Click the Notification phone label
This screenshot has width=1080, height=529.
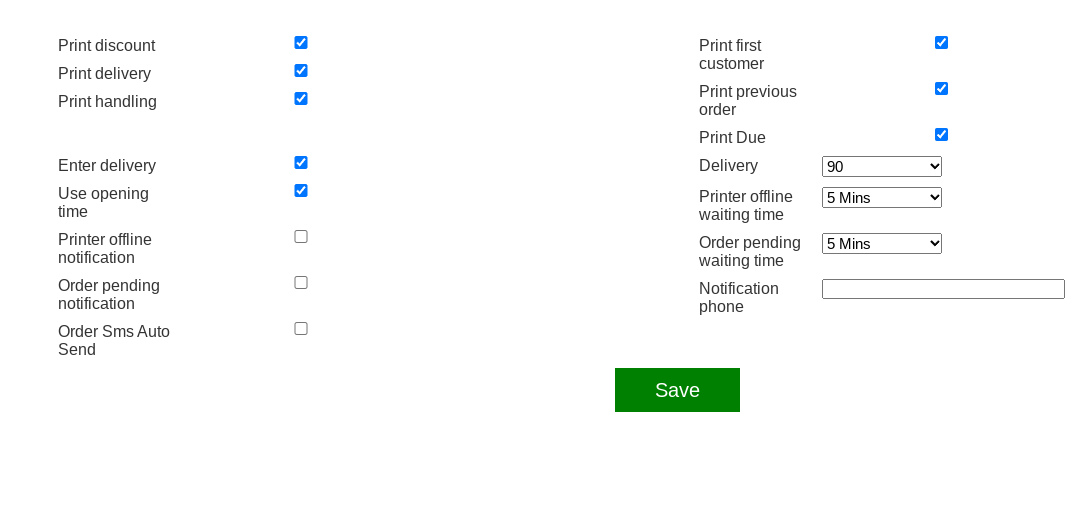coord(738,298)
